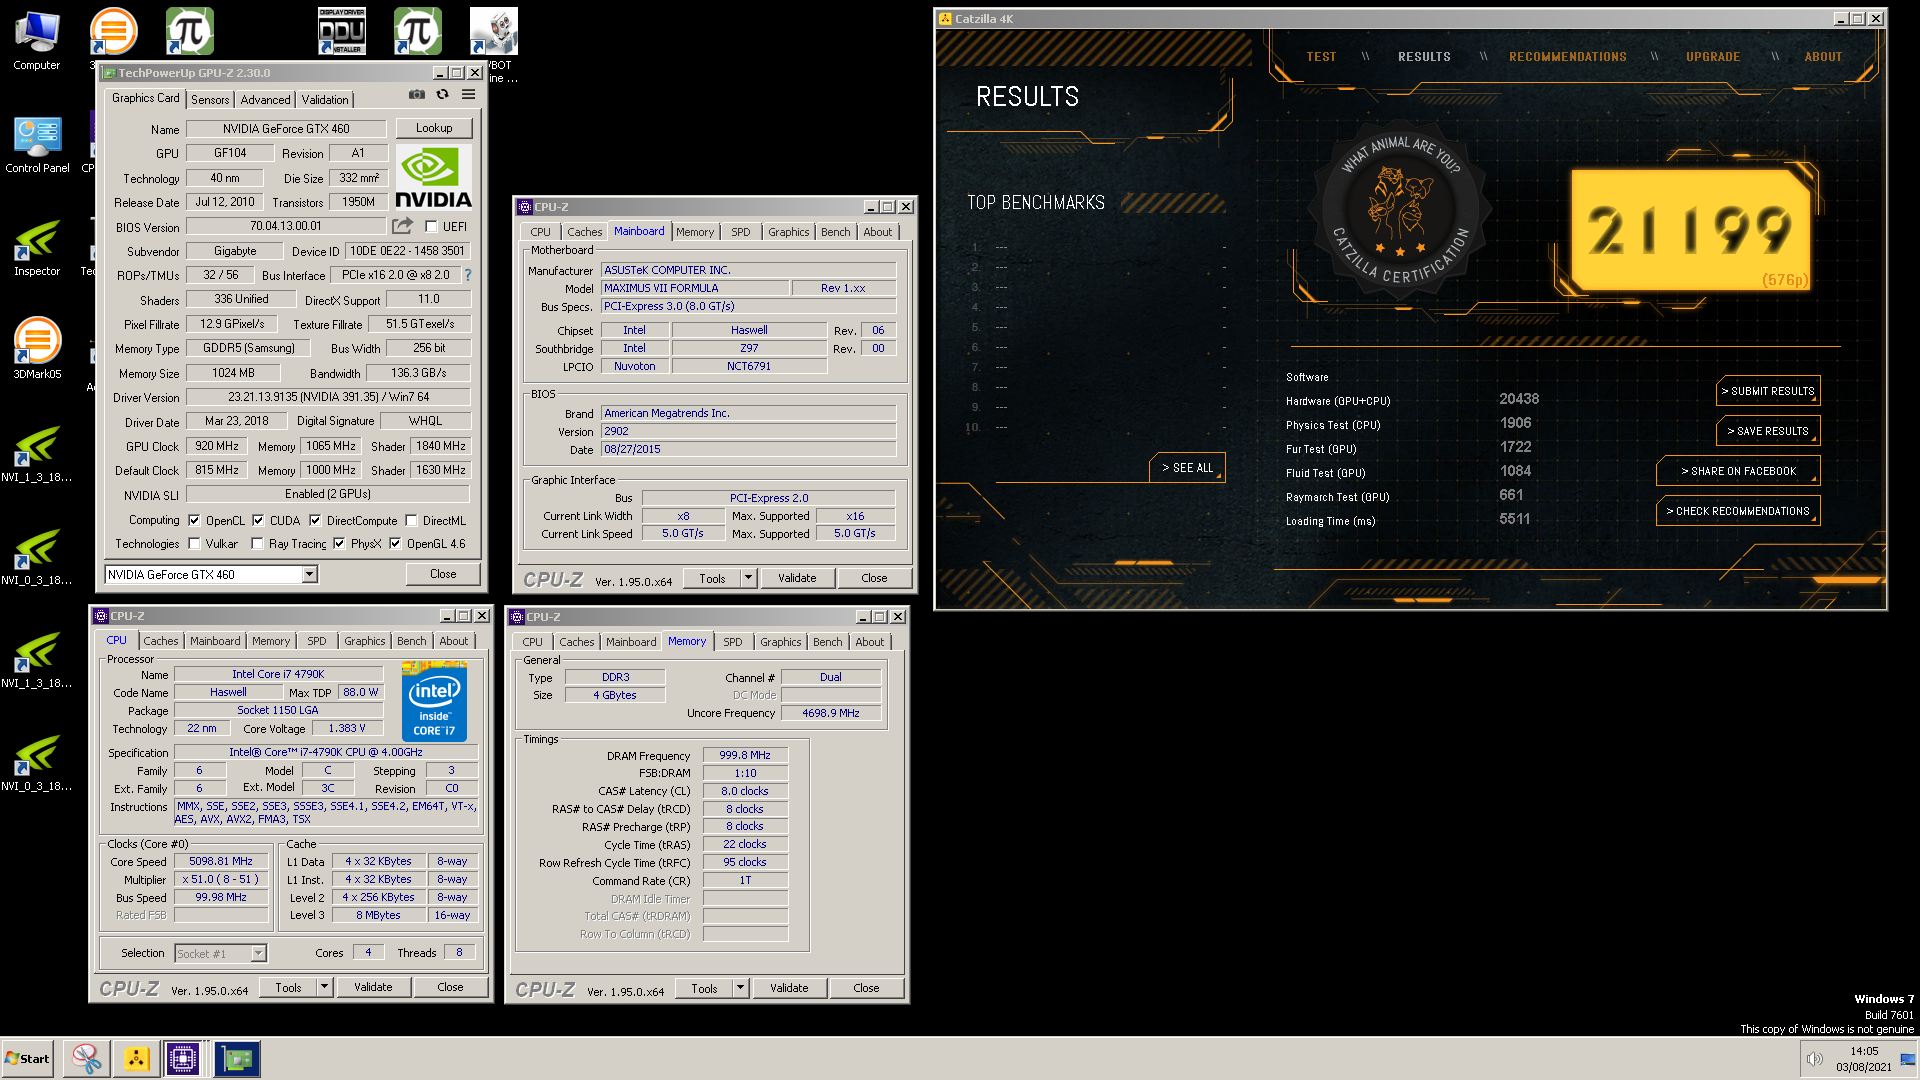This screenshot has height=1080, width=1920.
Task: Toggle the DirectCompute checkbox
Action: (x=315, y=520)
